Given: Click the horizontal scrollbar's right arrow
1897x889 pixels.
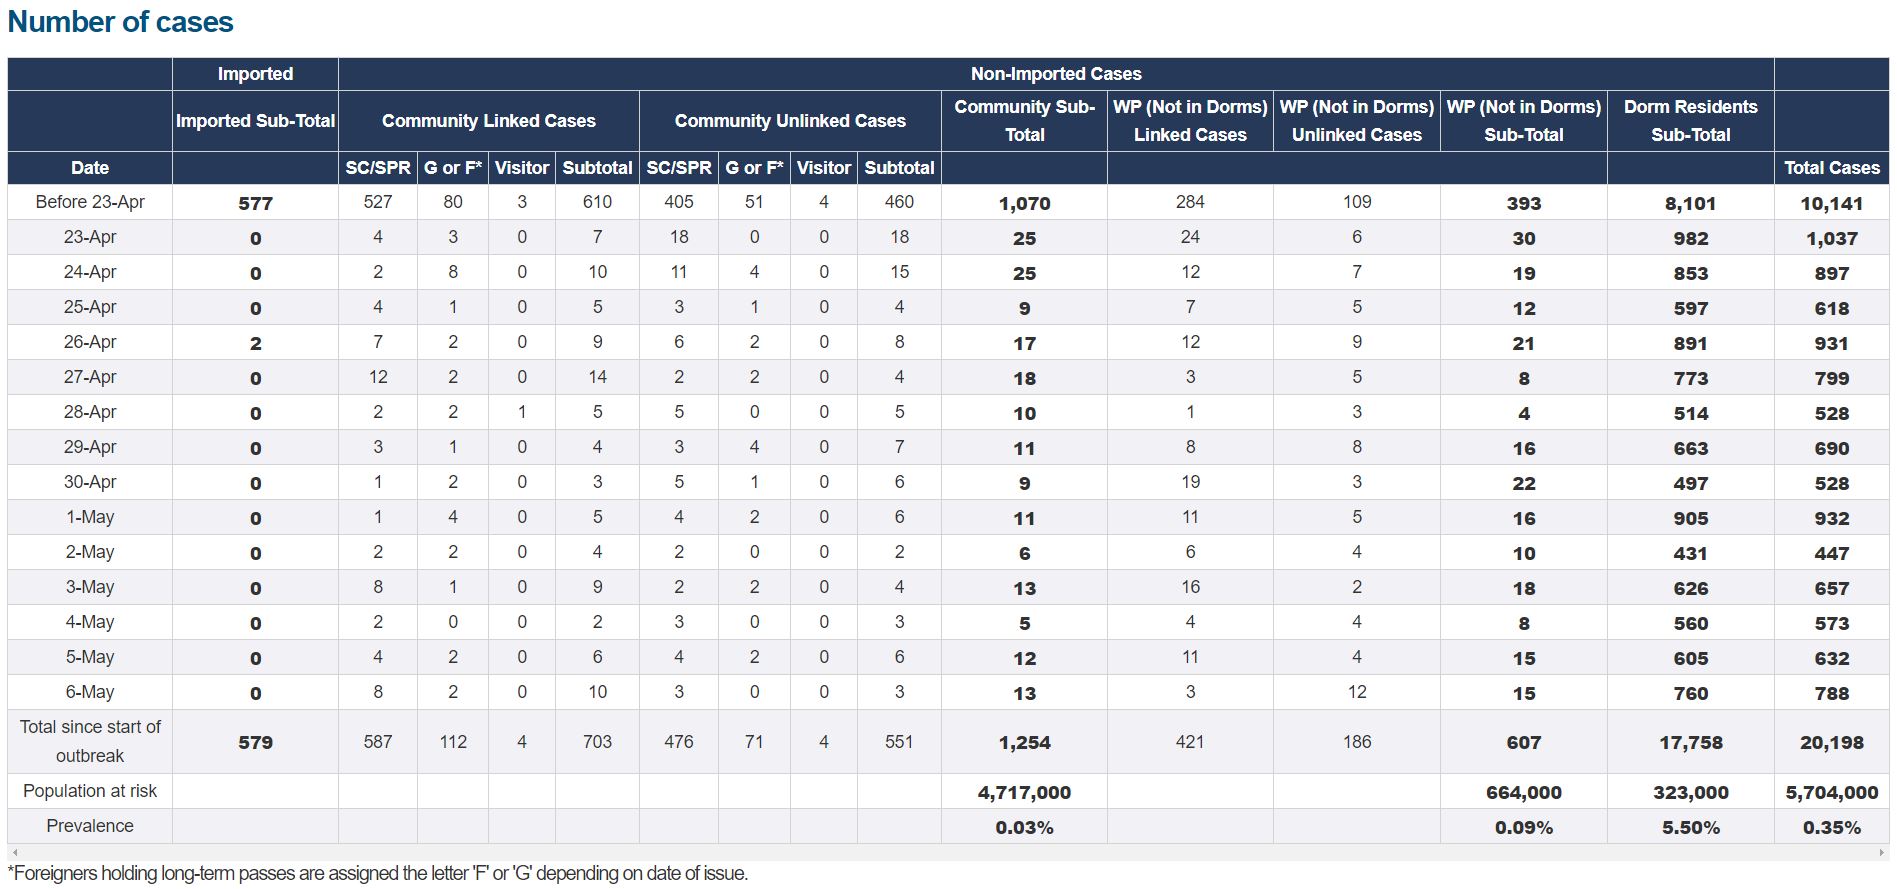Looking at the screenshot, I should pyautogui.click(x=1882, y=852).
